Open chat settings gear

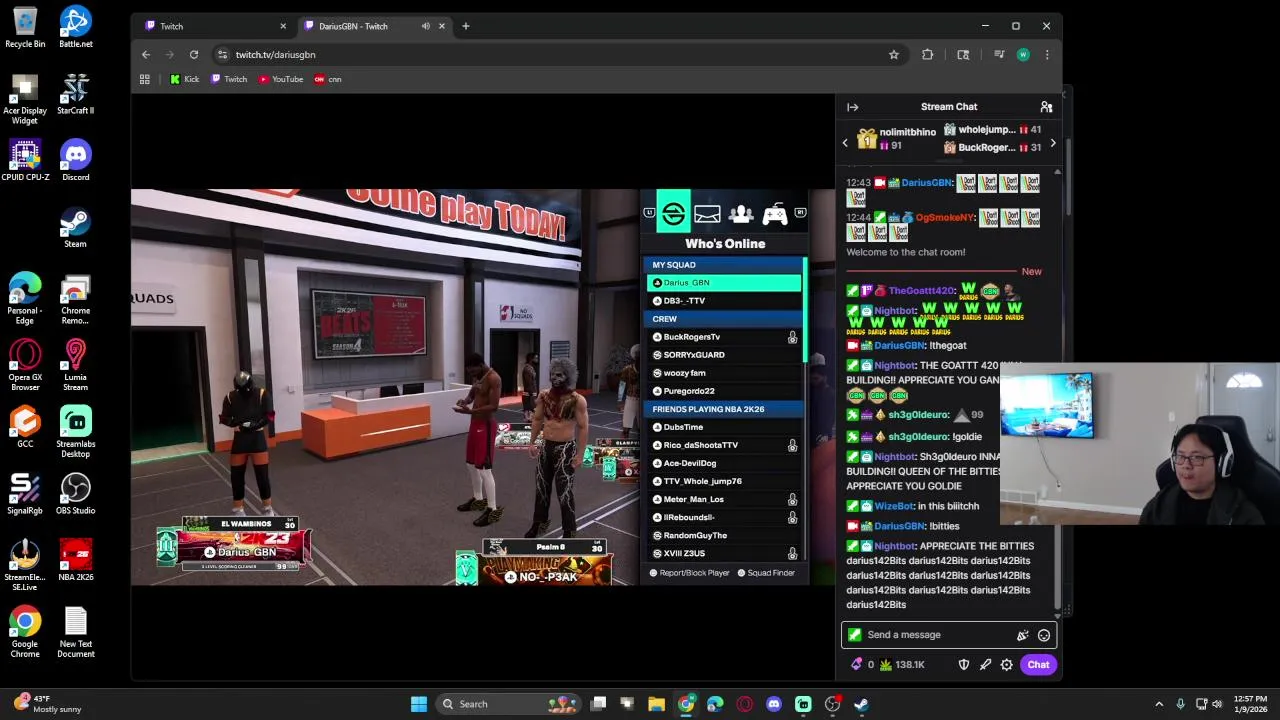1007,664
